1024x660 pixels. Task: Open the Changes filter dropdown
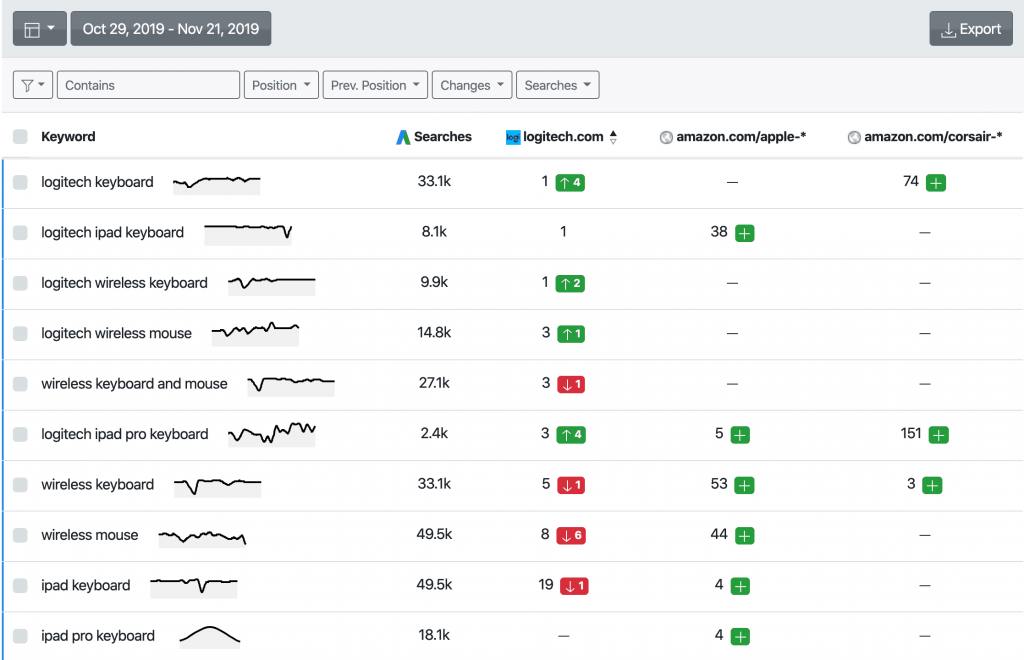472,85
